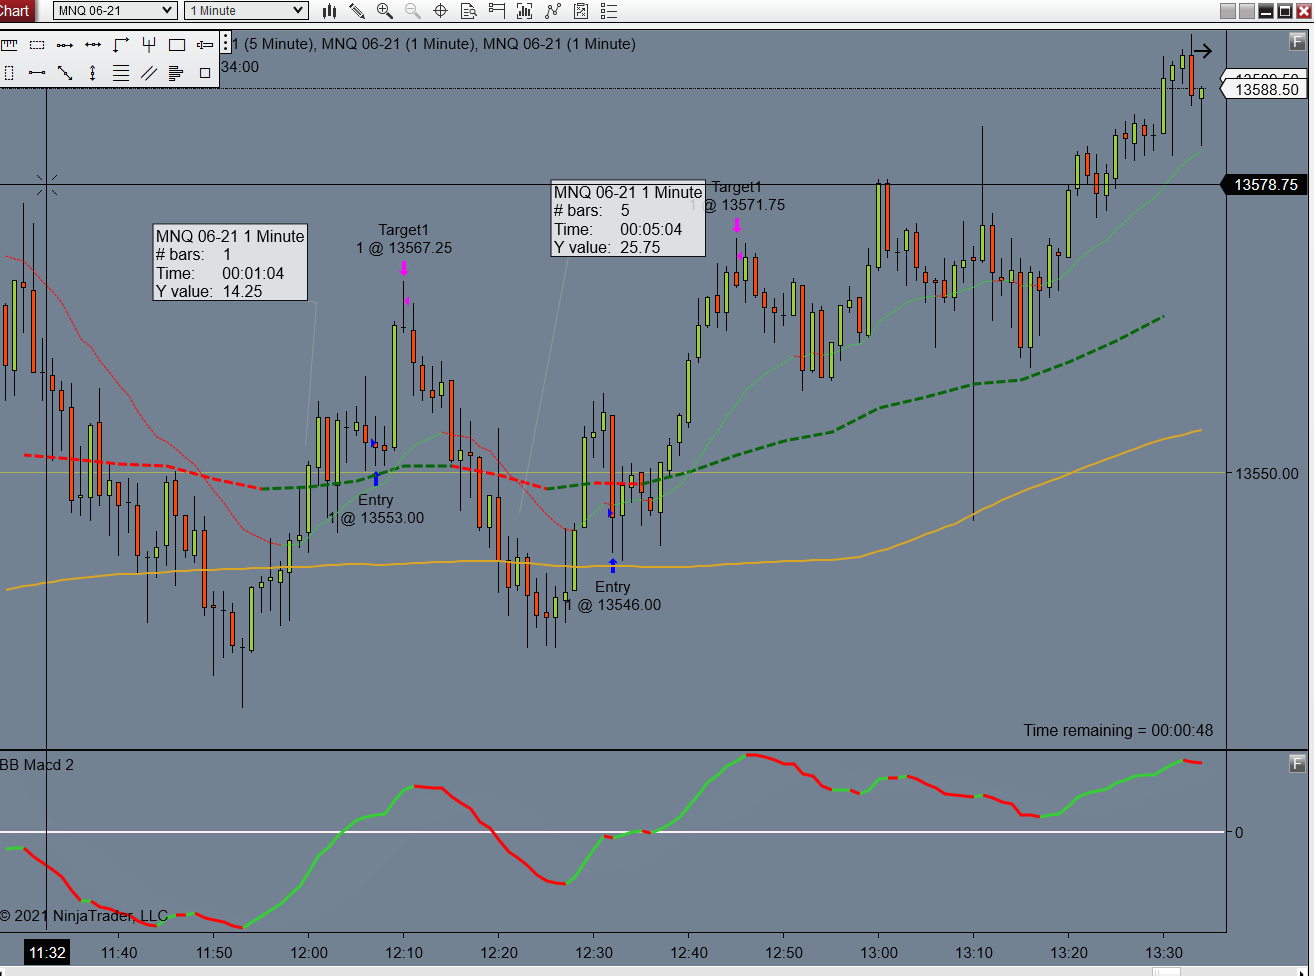Select the Fibonacci retracement lines tool
Screen dimensions: 1314x976
(121, 73)
